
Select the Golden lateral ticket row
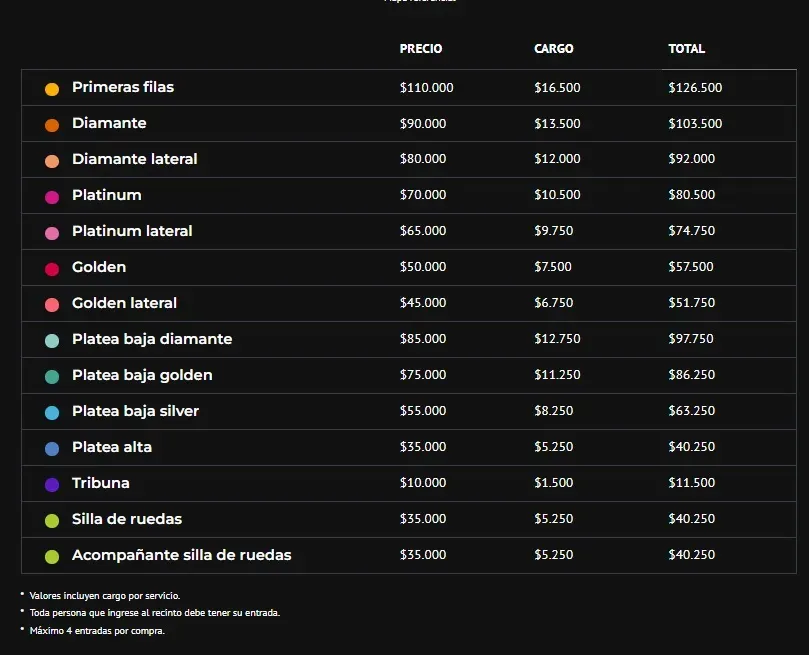[x=409, y=303]
